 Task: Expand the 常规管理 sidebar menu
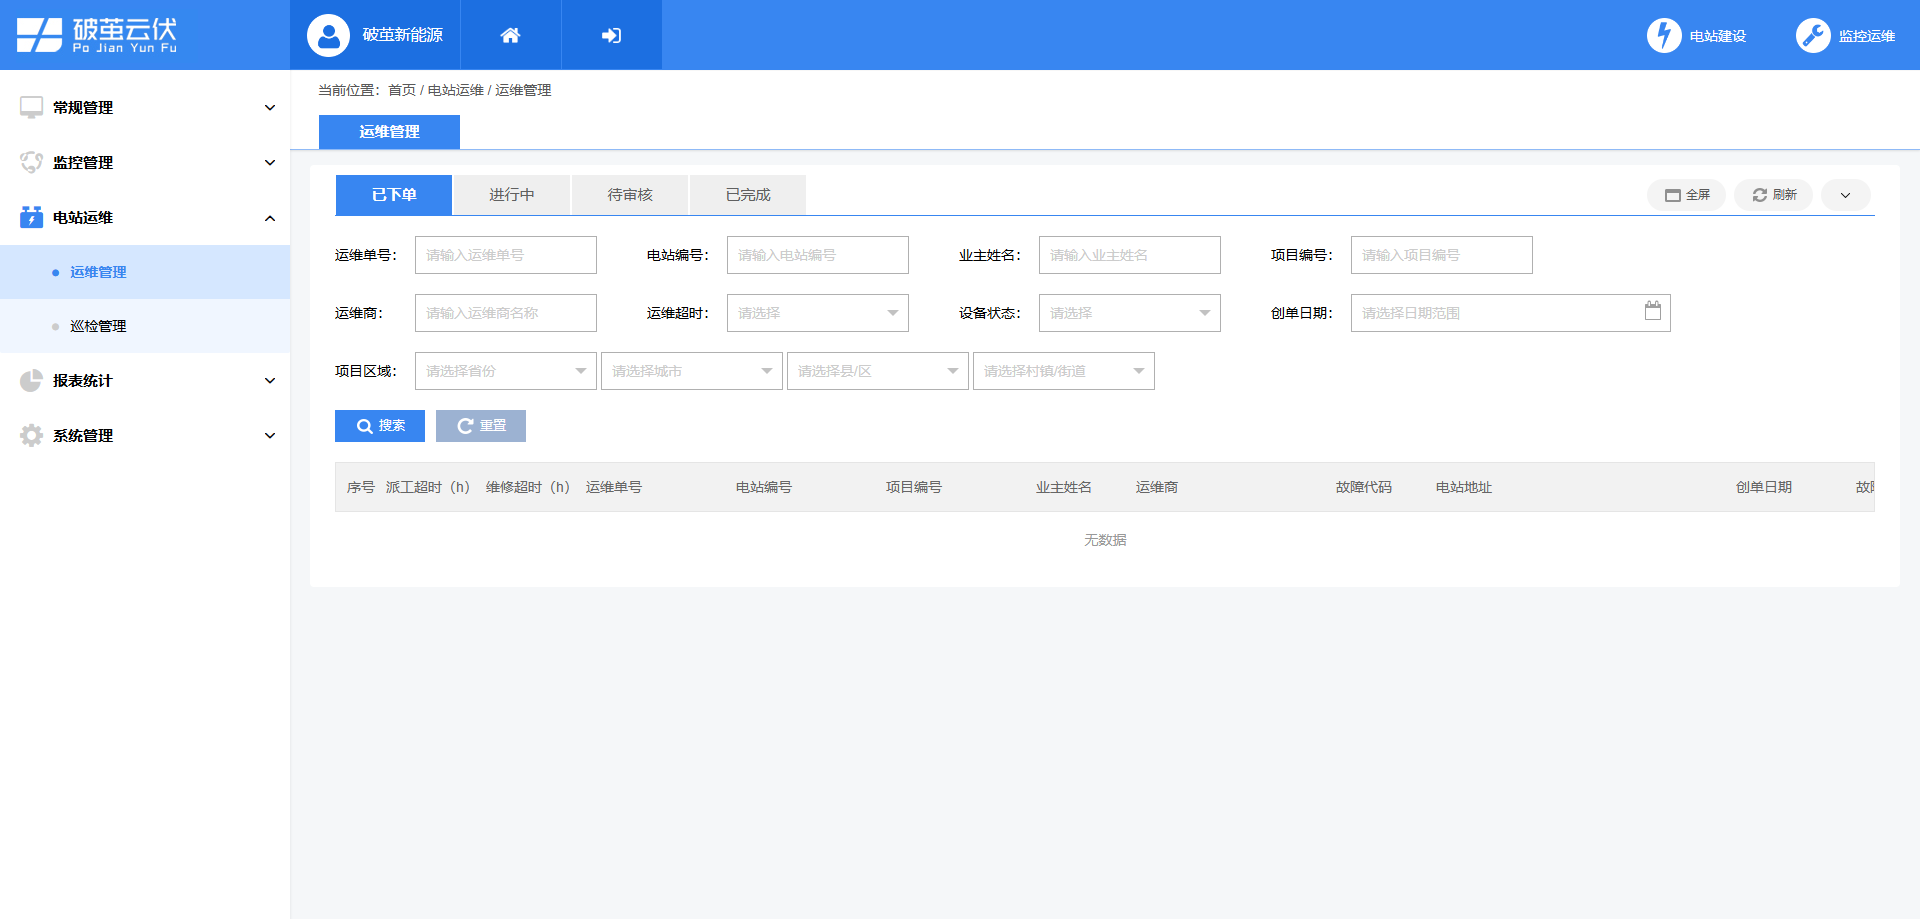click(268, 107)
